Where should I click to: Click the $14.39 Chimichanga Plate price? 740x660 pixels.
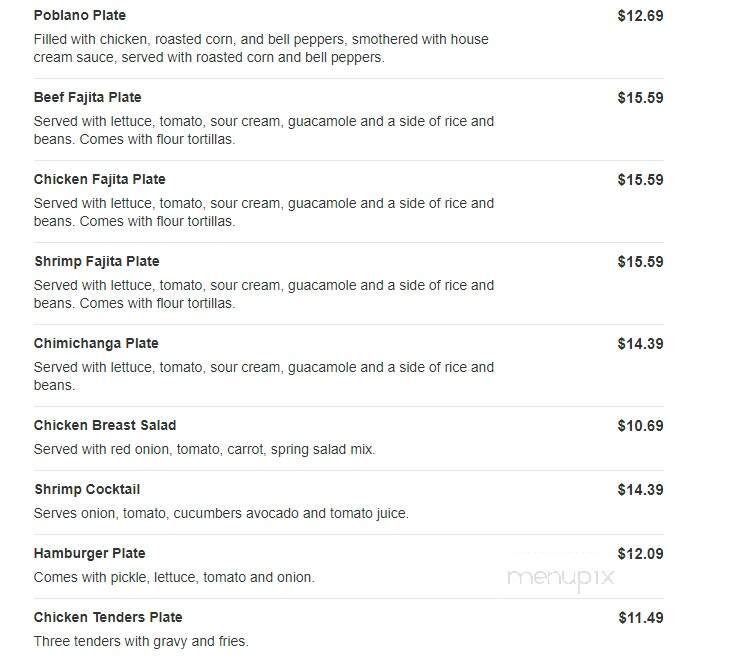click(x=640, y=344)
